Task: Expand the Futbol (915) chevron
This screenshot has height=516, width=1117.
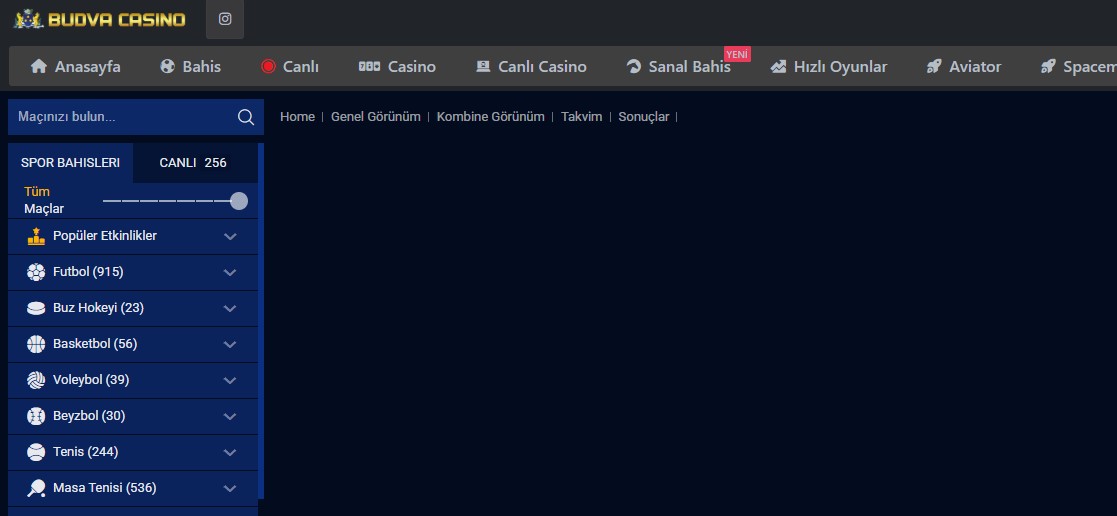Action: pos(230,272)
